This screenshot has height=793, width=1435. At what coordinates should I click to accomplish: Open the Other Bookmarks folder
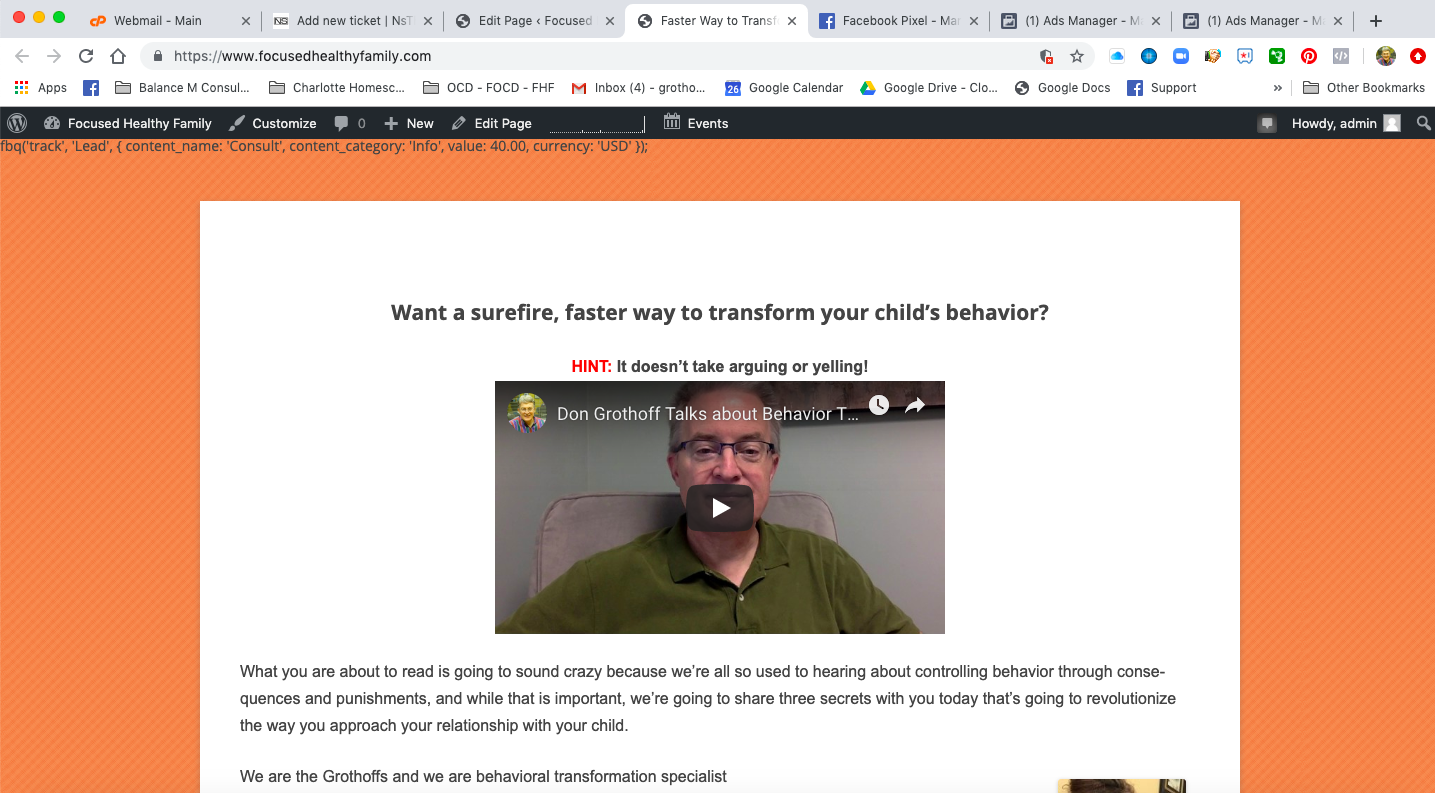pyautogui.click(x=1364, y=88)
